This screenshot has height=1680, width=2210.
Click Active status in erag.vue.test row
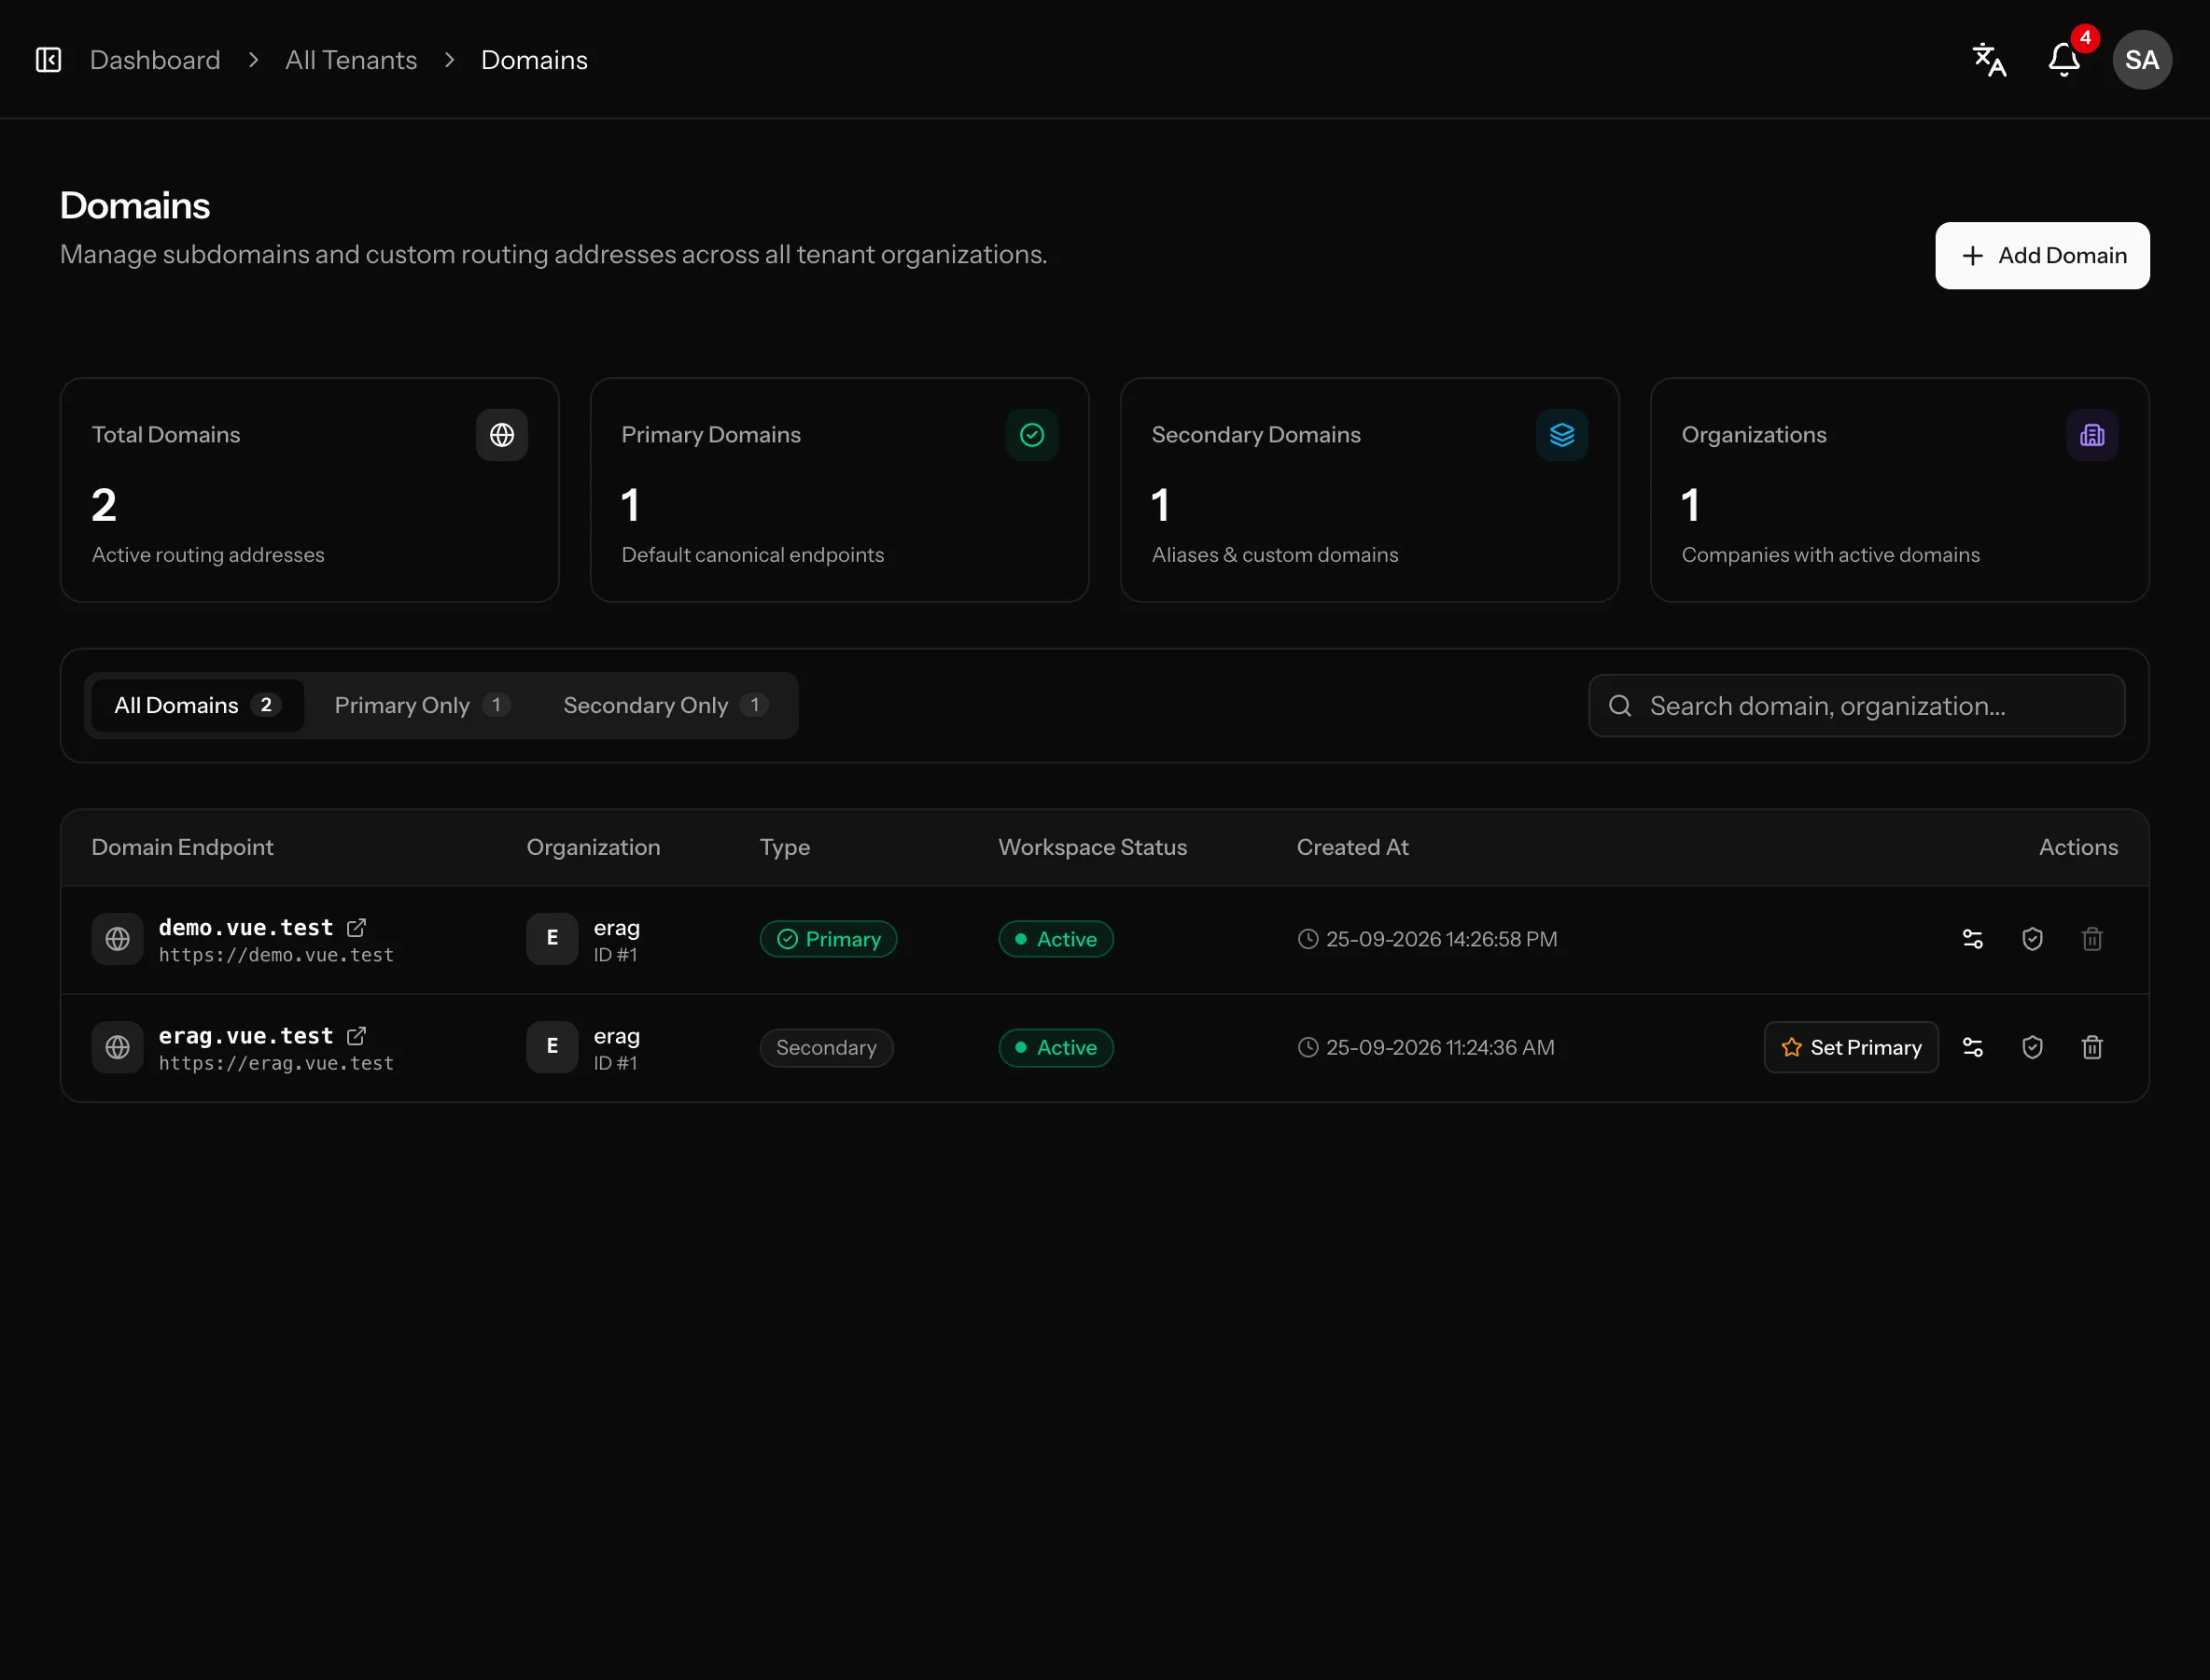tap(1056, 1047)
